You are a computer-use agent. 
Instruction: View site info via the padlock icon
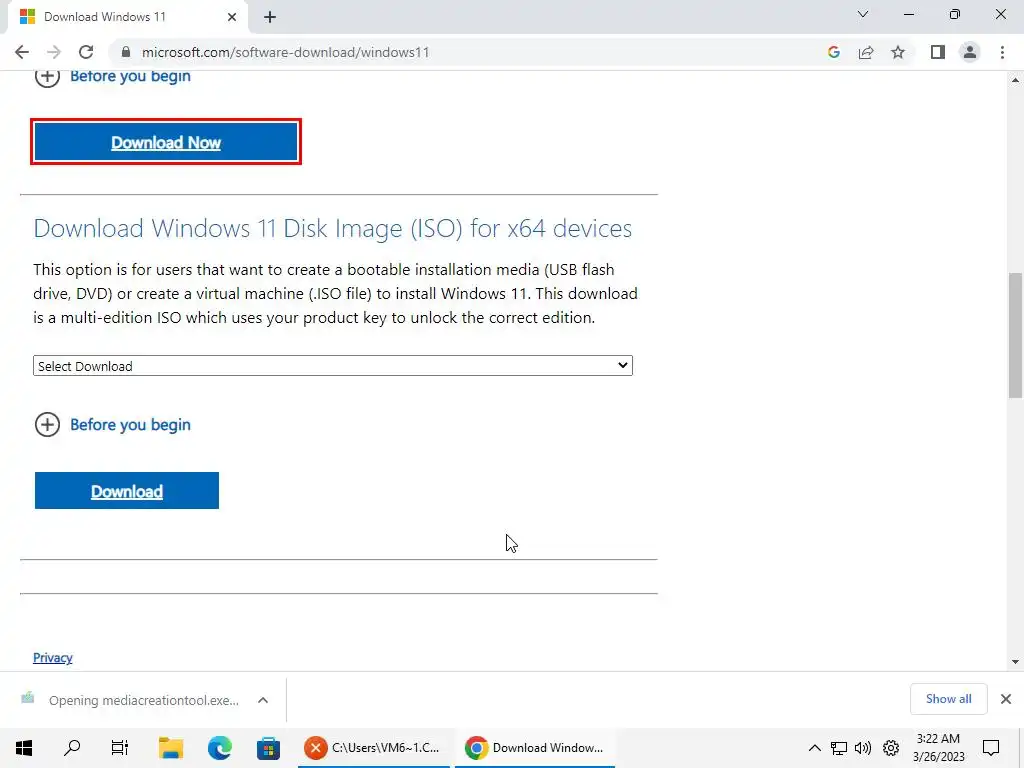point(126,52)
